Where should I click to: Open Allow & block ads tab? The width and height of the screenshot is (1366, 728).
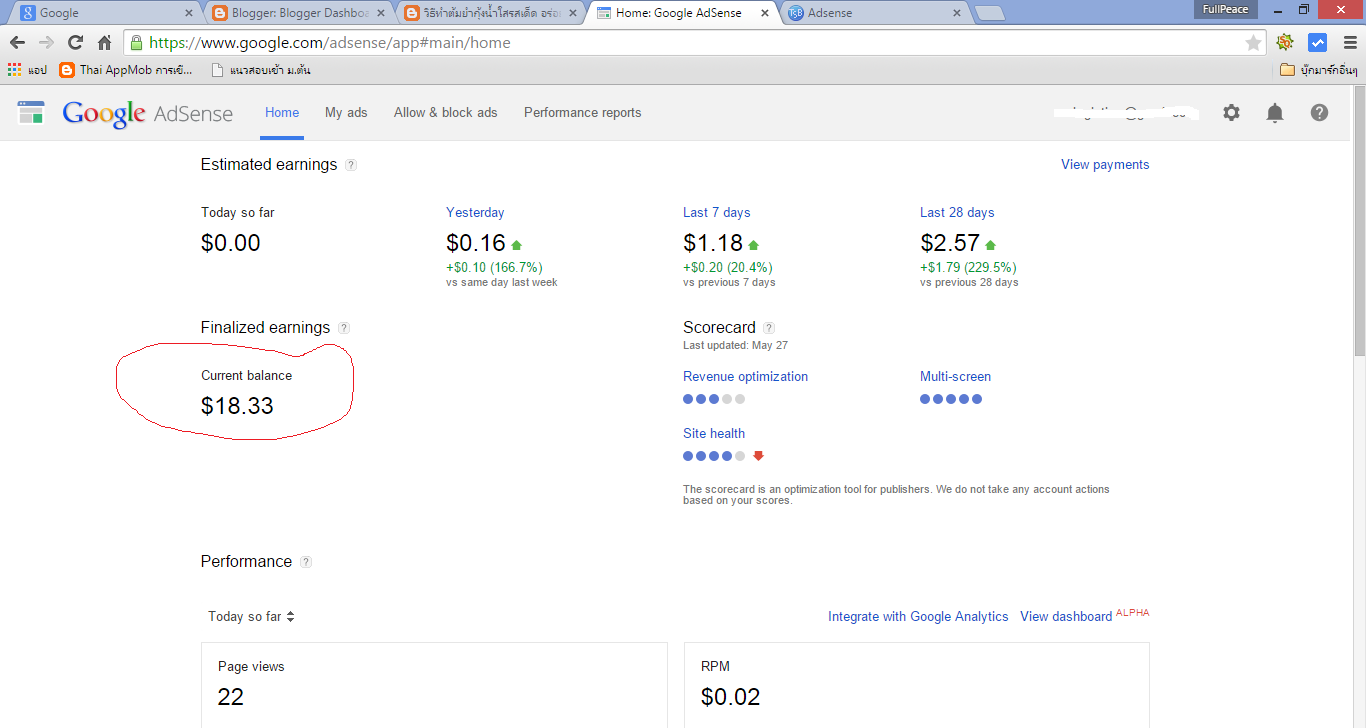446,113
